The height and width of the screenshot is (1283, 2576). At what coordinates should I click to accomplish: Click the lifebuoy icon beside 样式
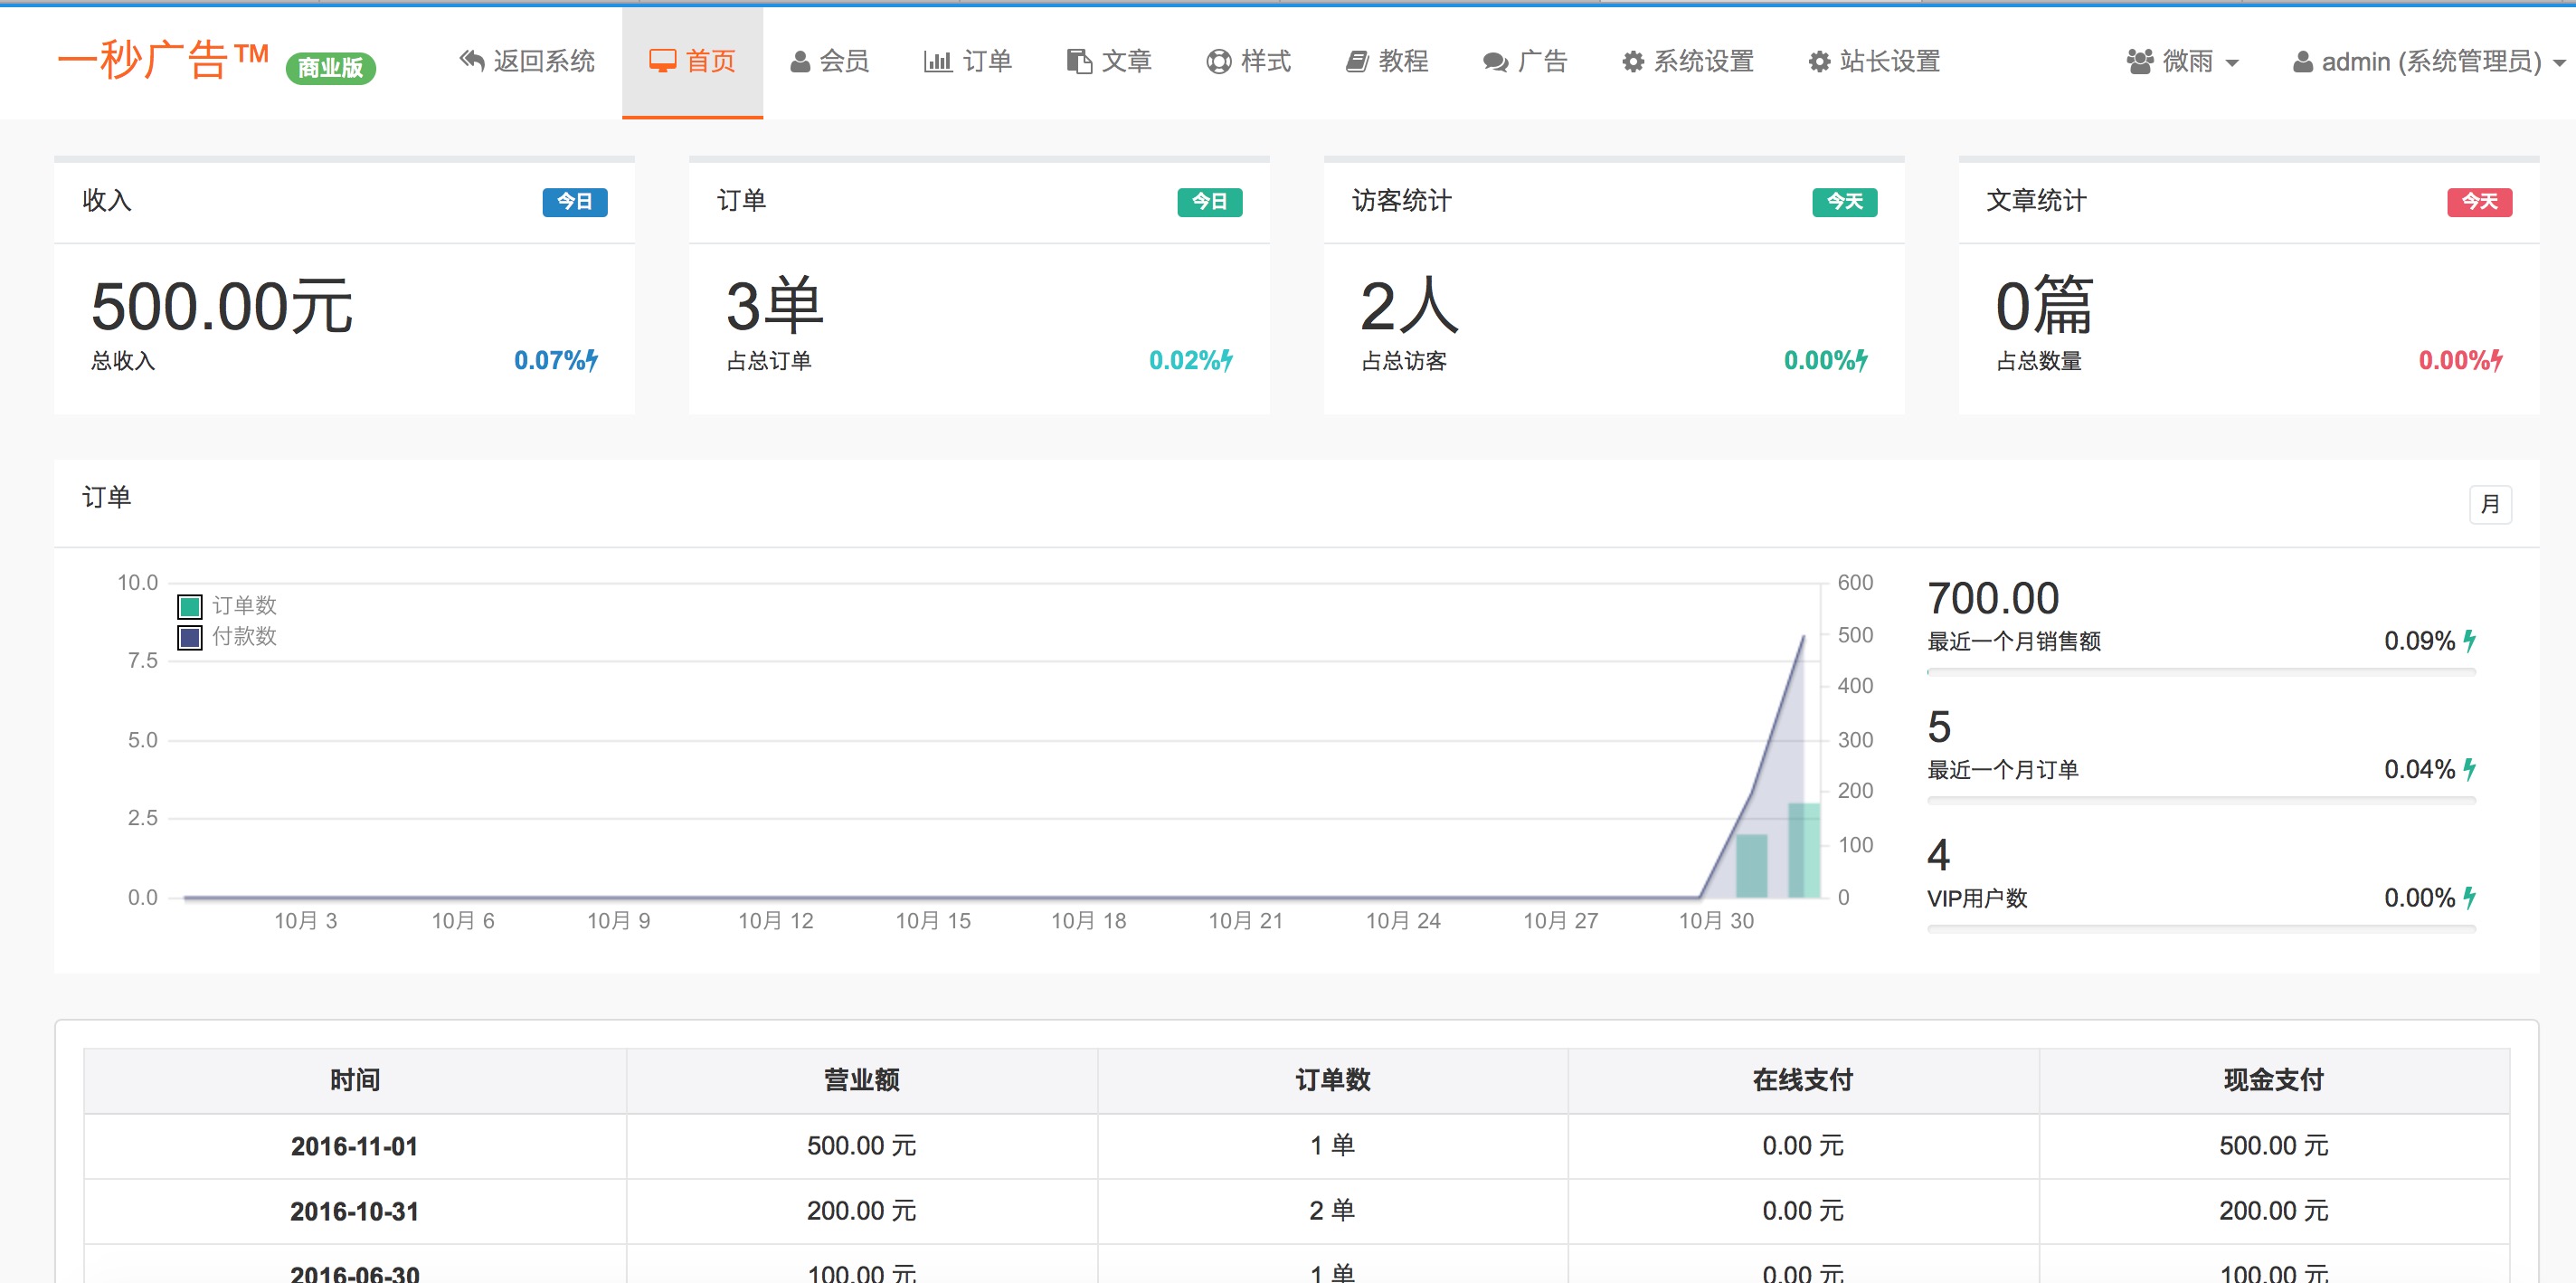click(x=1219, y=62)
